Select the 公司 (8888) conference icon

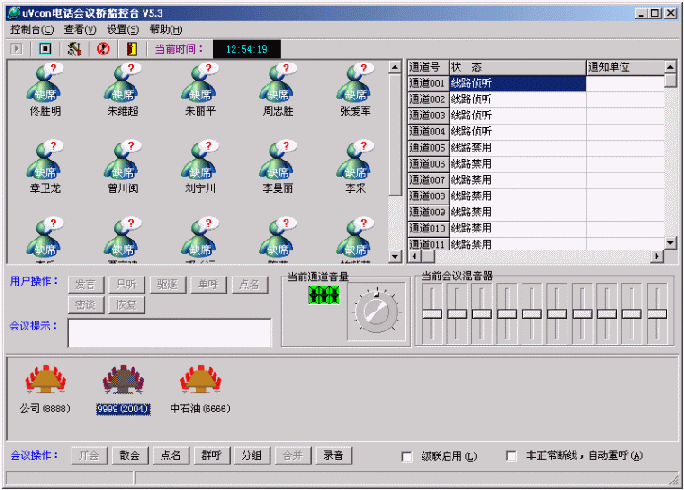tap(43, 384)
